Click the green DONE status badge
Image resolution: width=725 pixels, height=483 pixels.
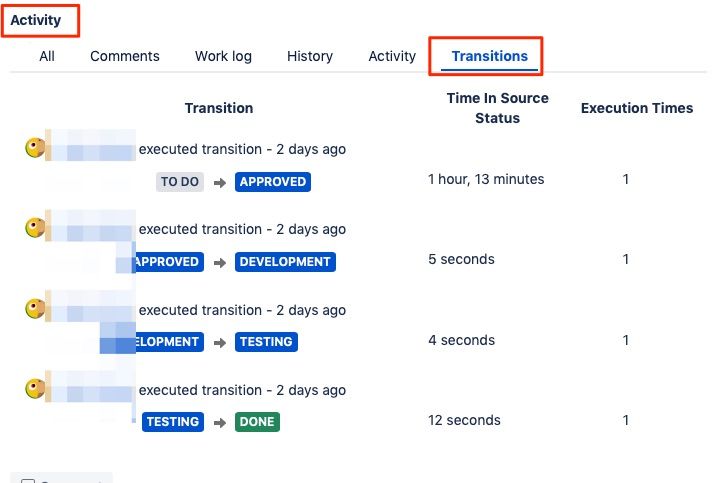(x=257, y=422)
